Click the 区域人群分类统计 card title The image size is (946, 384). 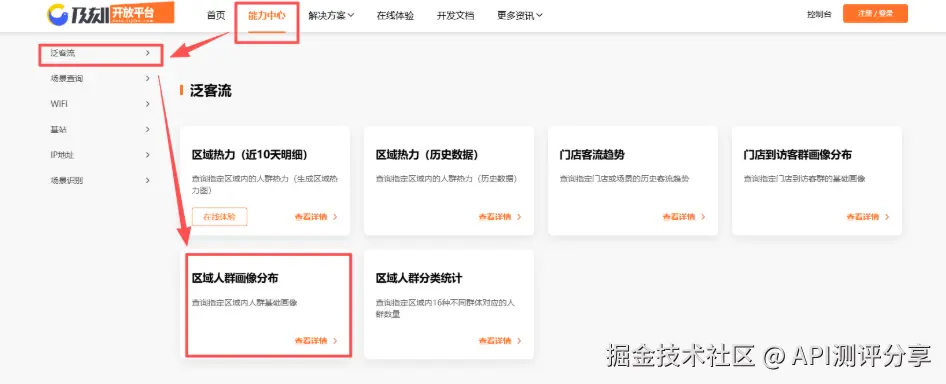click(419, 278)
